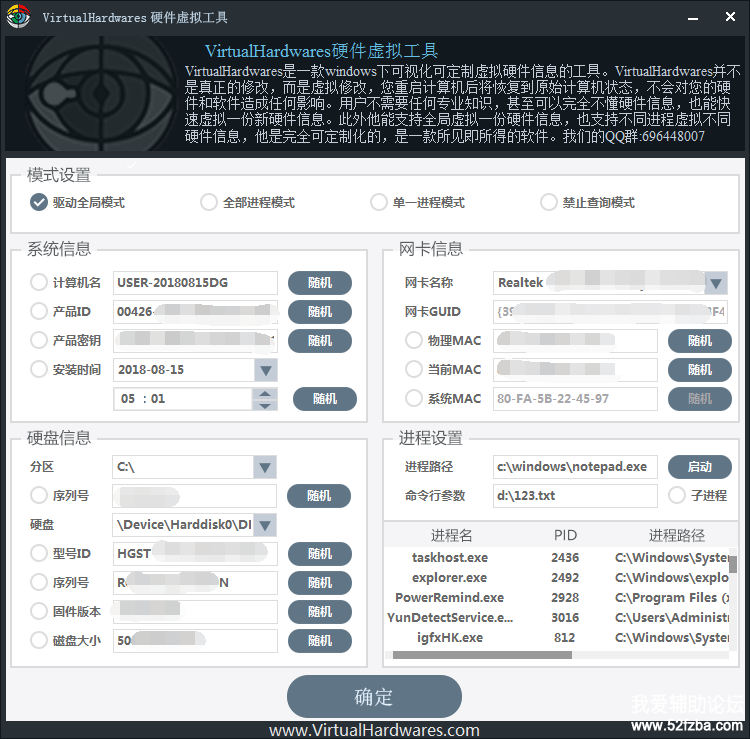Randomize the 物理MAC address
Viewport: 750px width, 739px height.
point(700,341)
